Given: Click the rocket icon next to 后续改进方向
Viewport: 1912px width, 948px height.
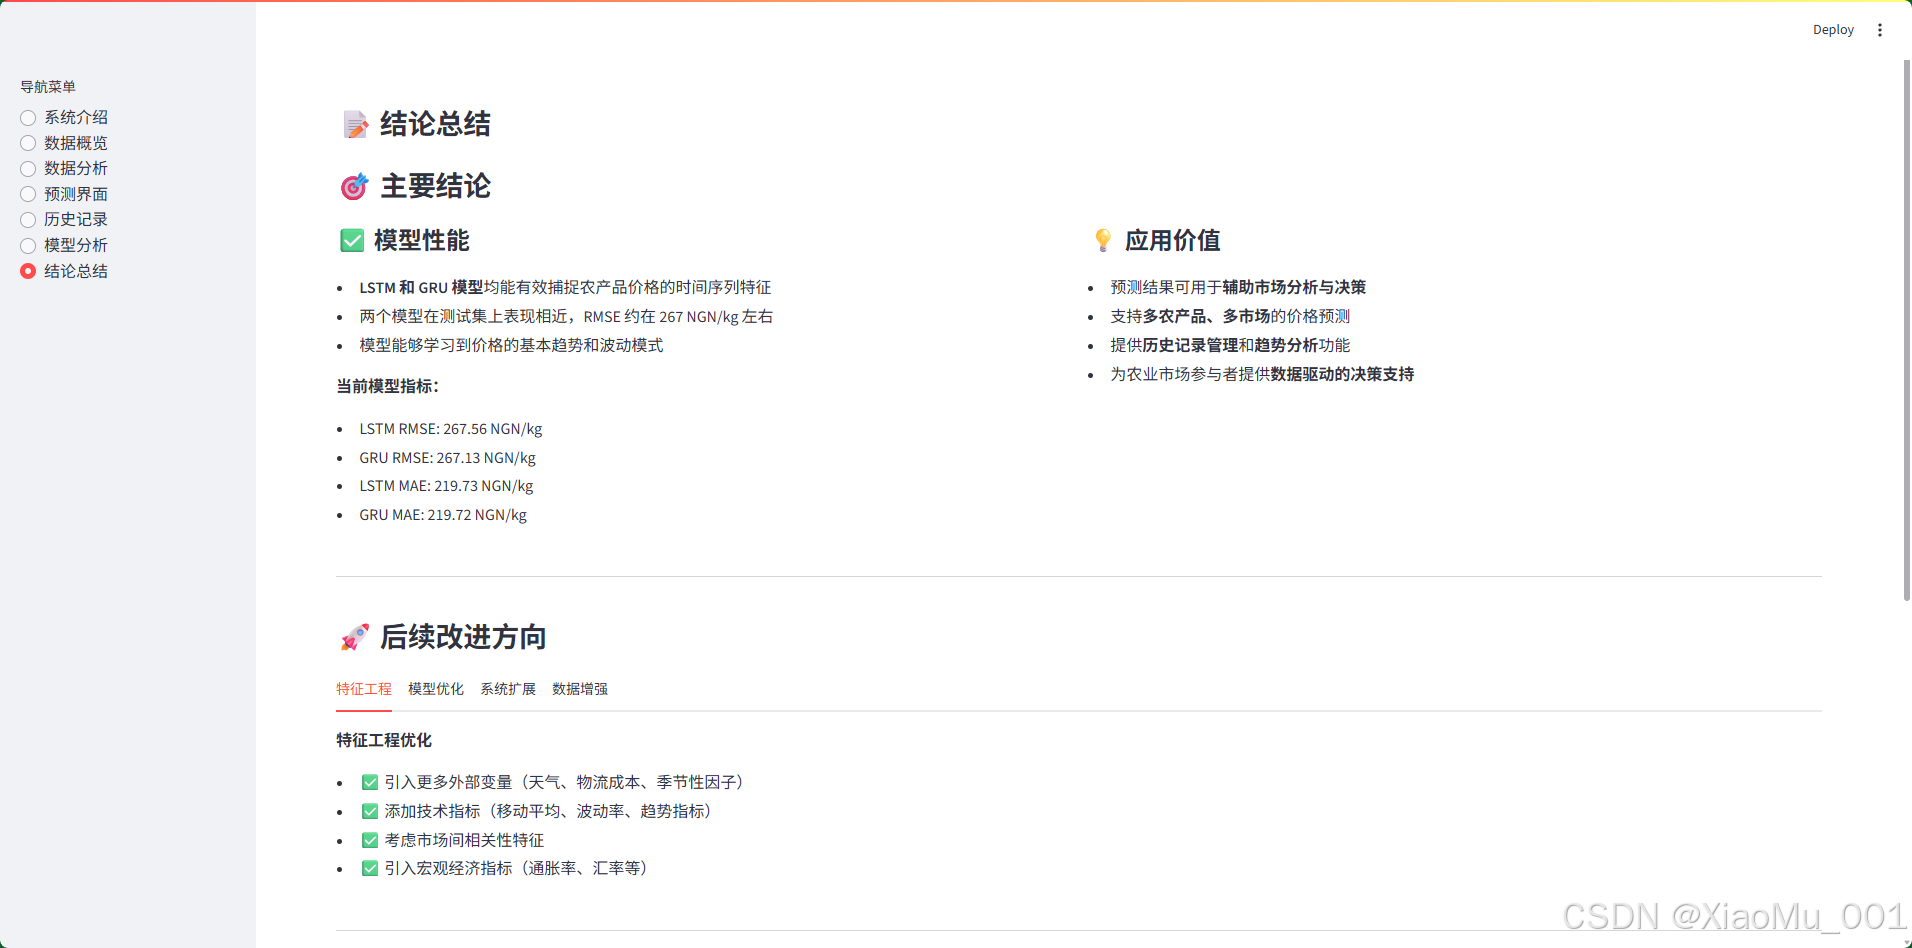Looking at the screenshot, I should click(x=353, y=637).
